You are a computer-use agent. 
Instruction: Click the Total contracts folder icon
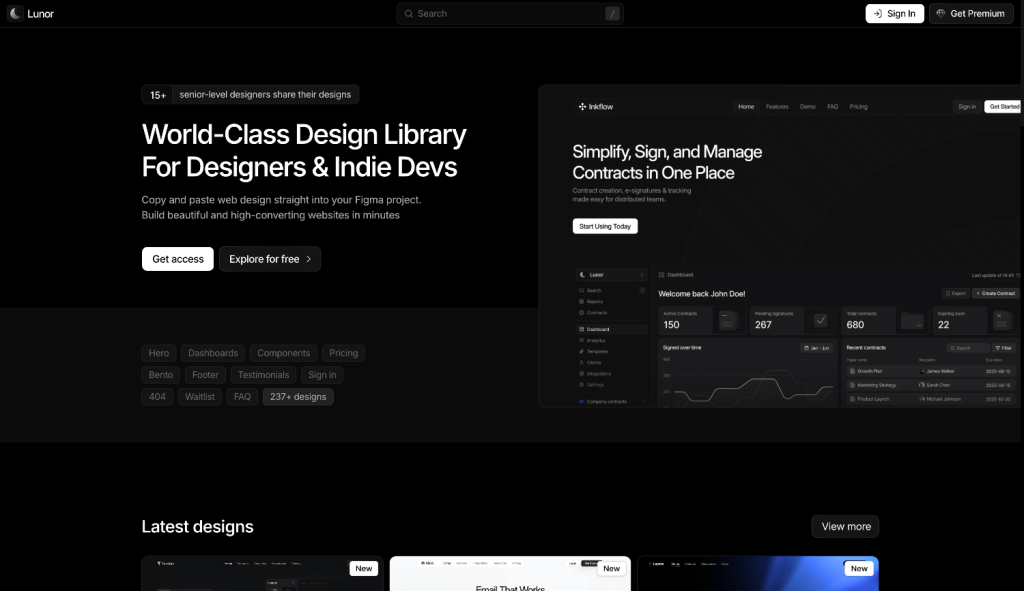pyautogui.click(x=912, y=321)
